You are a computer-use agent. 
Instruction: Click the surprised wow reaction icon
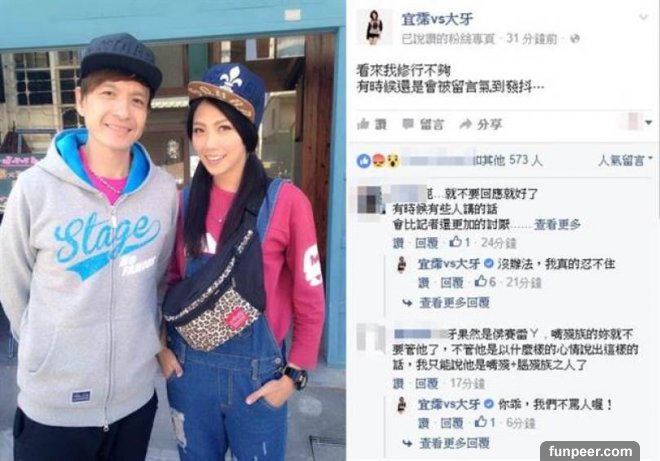392,160
